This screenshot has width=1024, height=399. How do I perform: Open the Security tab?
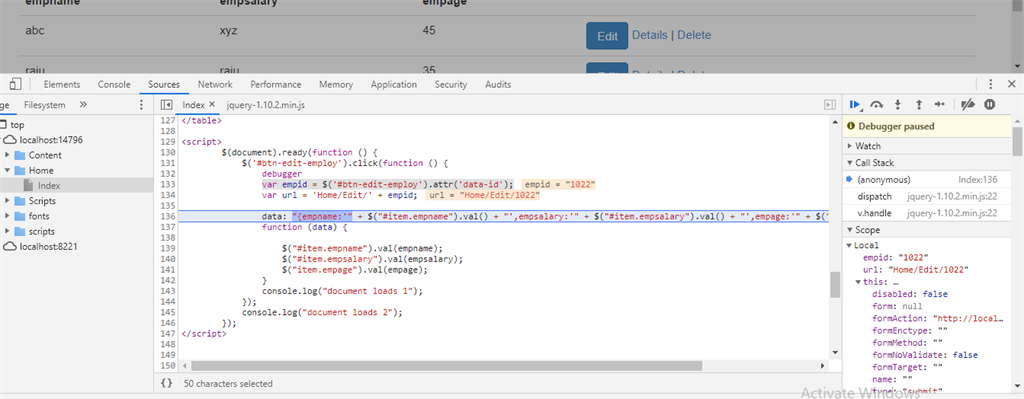451,84
